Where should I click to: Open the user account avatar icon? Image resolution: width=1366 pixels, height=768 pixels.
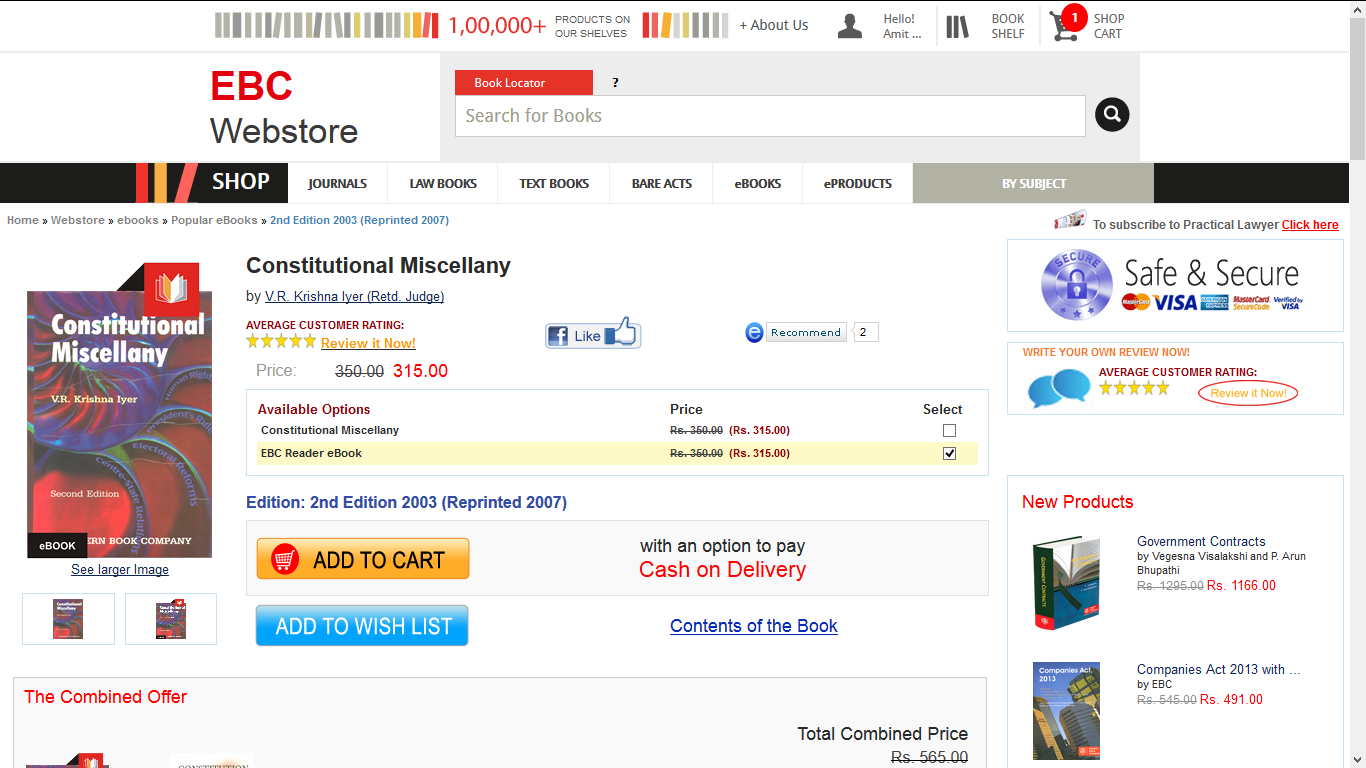tap(850, 26)
